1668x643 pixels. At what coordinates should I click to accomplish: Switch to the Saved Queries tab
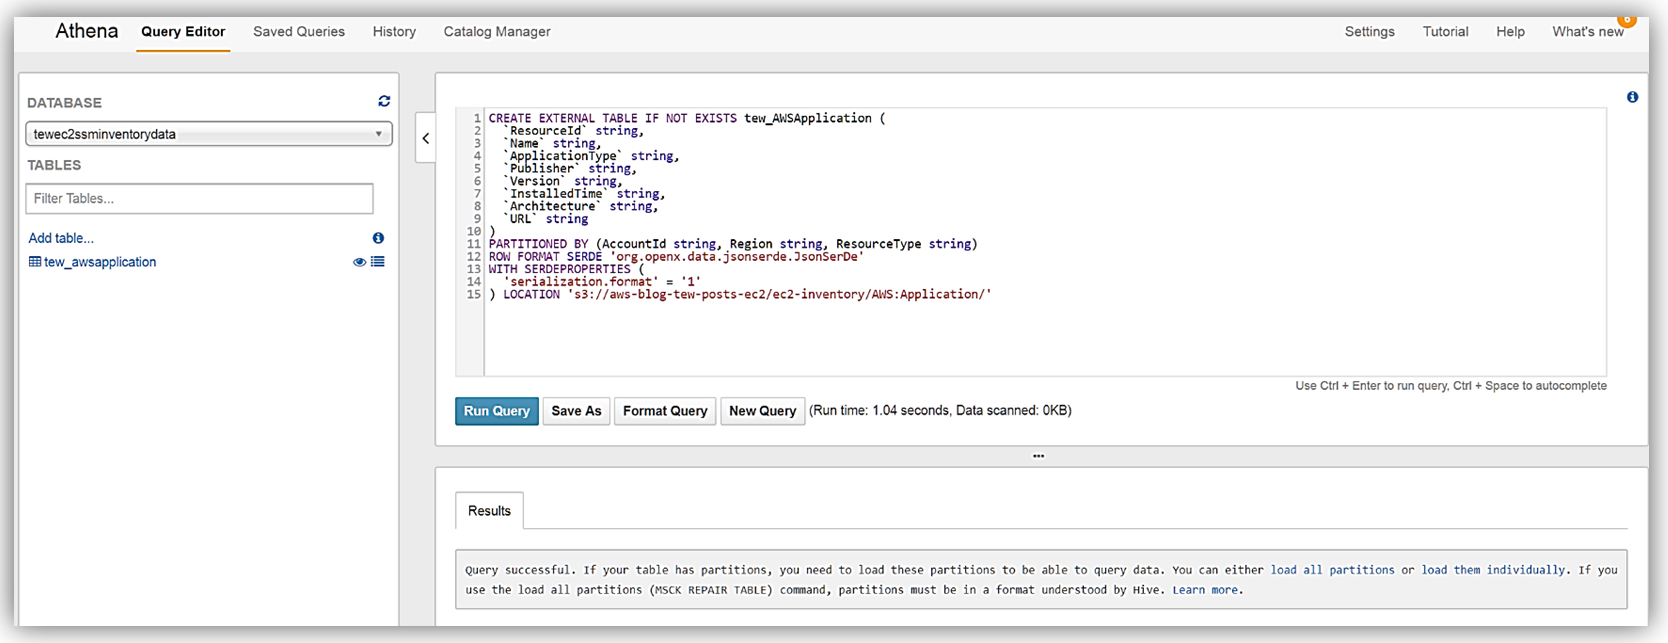tap(299, 32)
